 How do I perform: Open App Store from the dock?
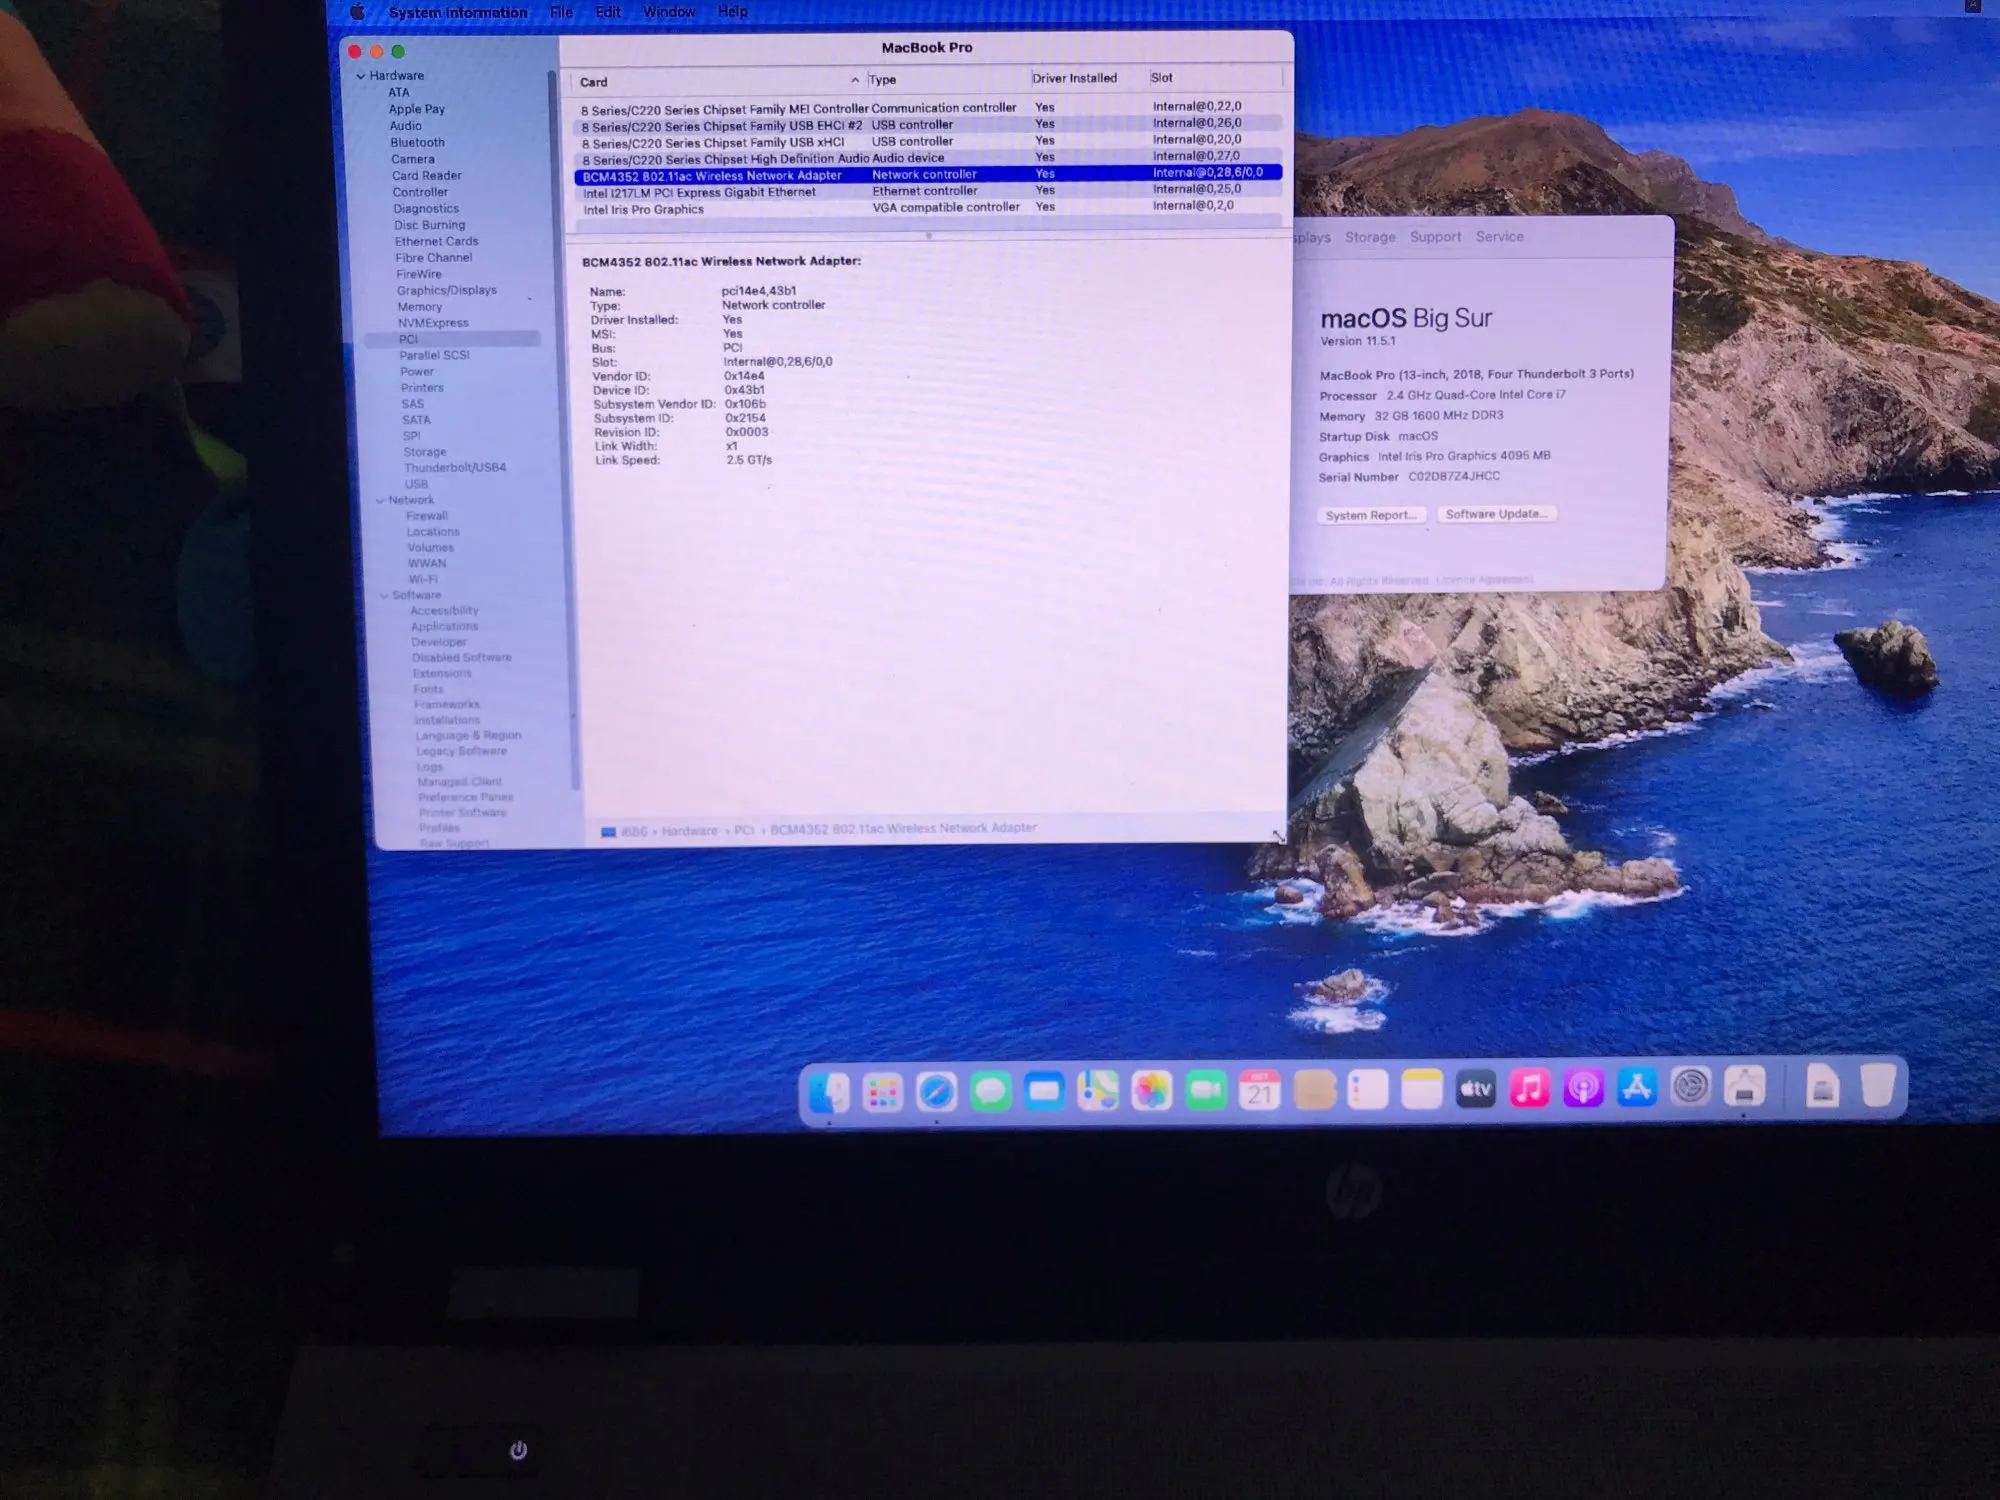point(1637,1088)
